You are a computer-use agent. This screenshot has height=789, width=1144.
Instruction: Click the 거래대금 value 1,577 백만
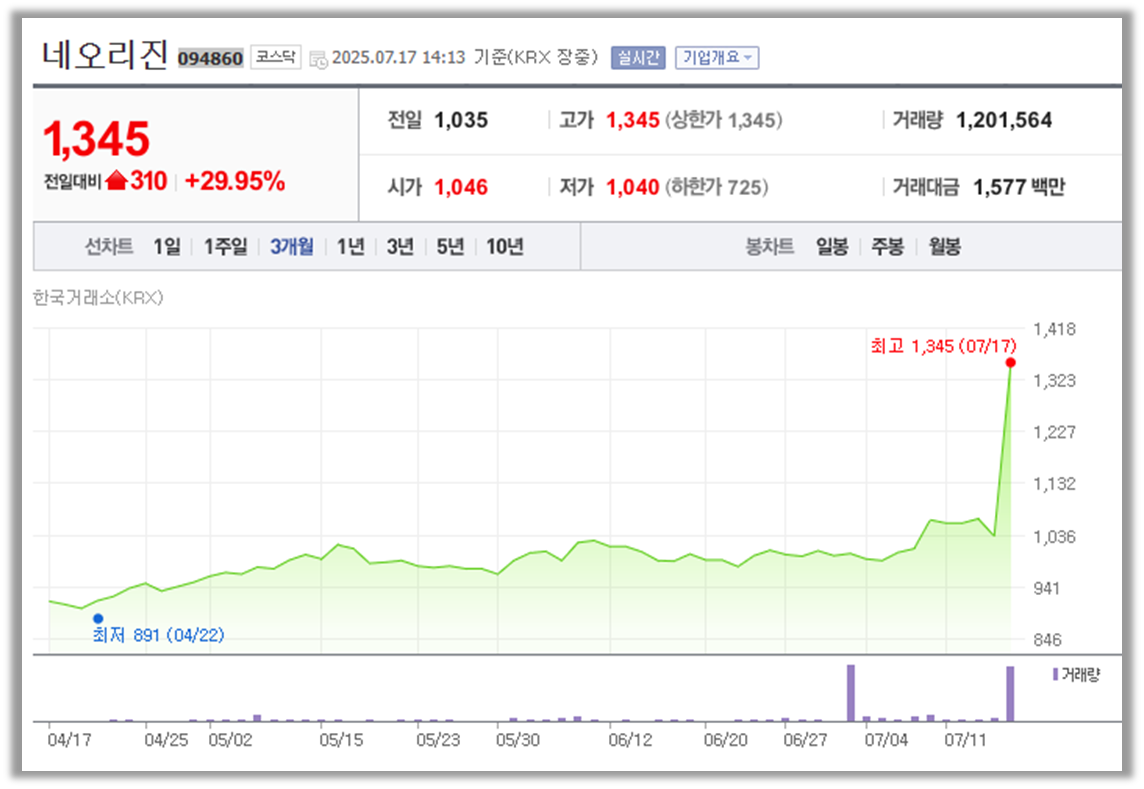tap(1019, 188)
